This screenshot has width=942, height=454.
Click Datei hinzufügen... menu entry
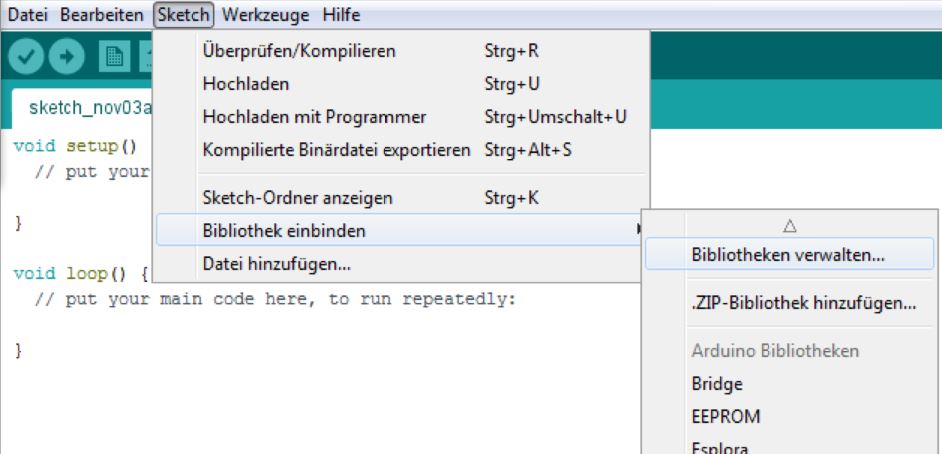tap(276, 265)
